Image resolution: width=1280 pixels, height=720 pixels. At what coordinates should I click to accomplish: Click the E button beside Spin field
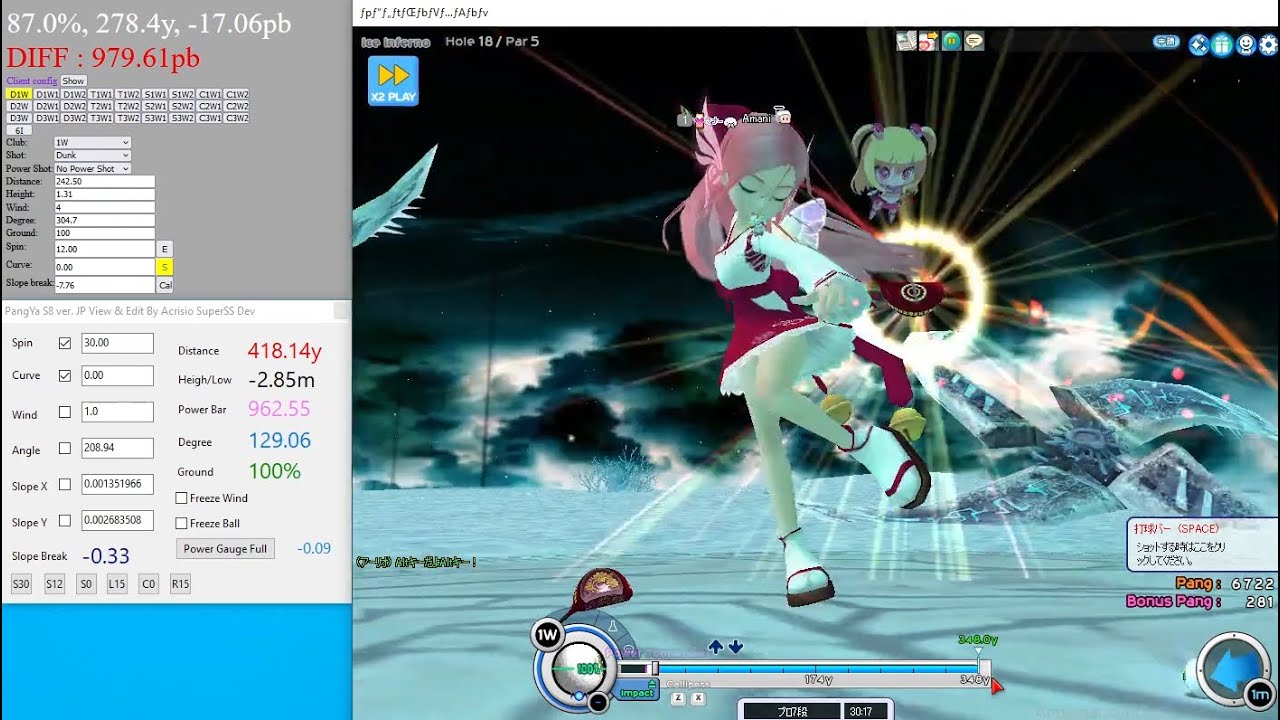[x=165, y=248]
